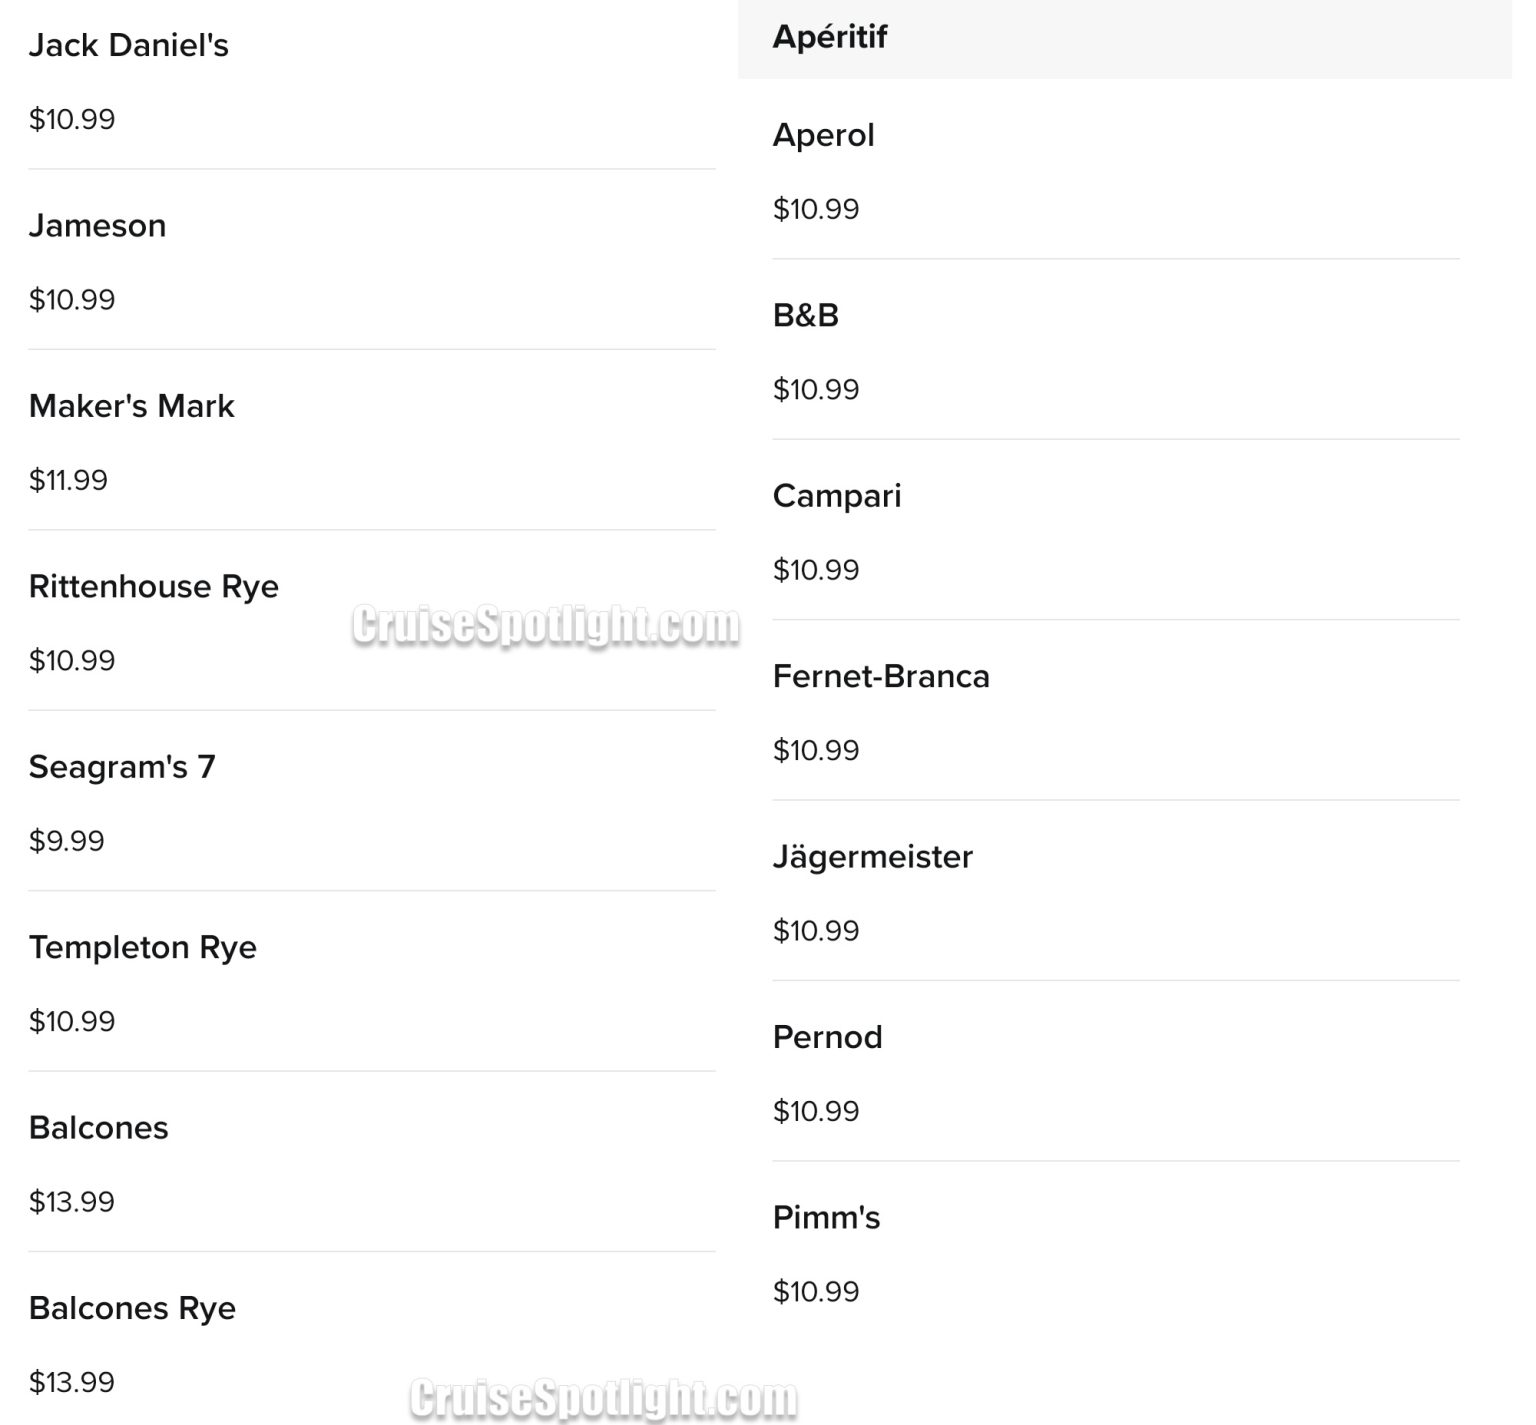This screenshot has height=1425, width=1536.
Task: Choose the Pimm's drink item
Action: tap(826, 1218)
